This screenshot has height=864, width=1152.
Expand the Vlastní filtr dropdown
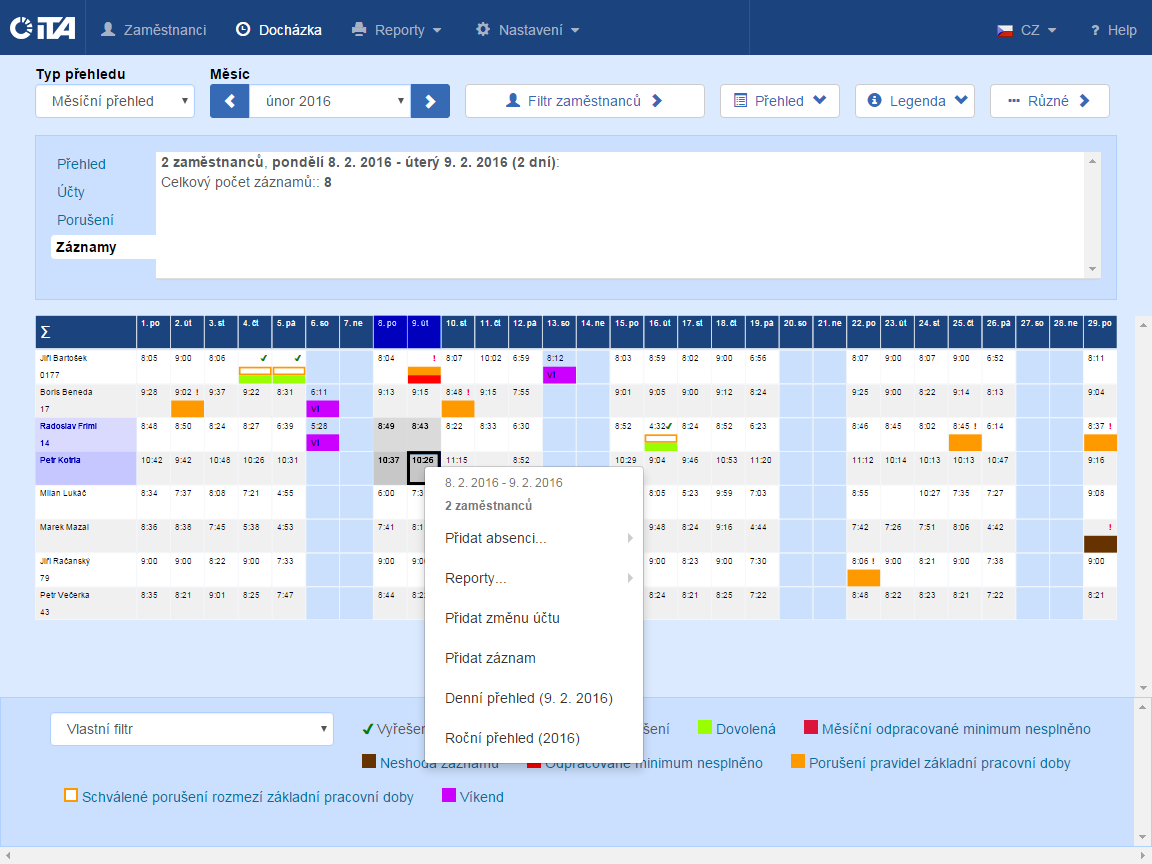[x=191, y=729]
